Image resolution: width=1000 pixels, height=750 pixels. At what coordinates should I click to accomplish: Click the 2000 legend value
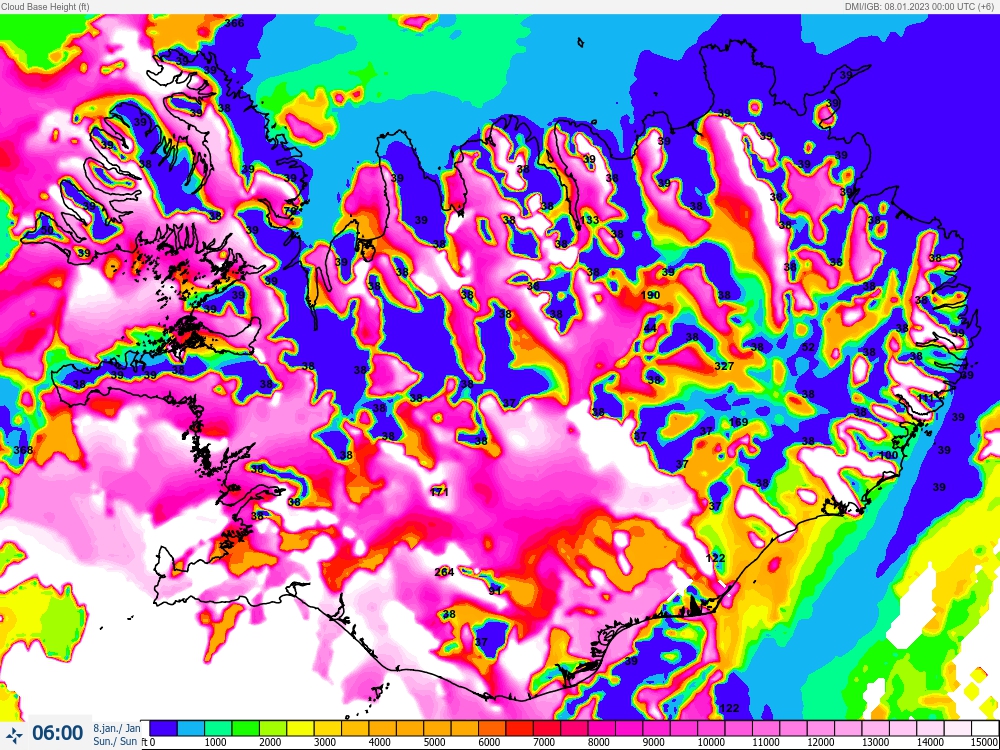270,742
